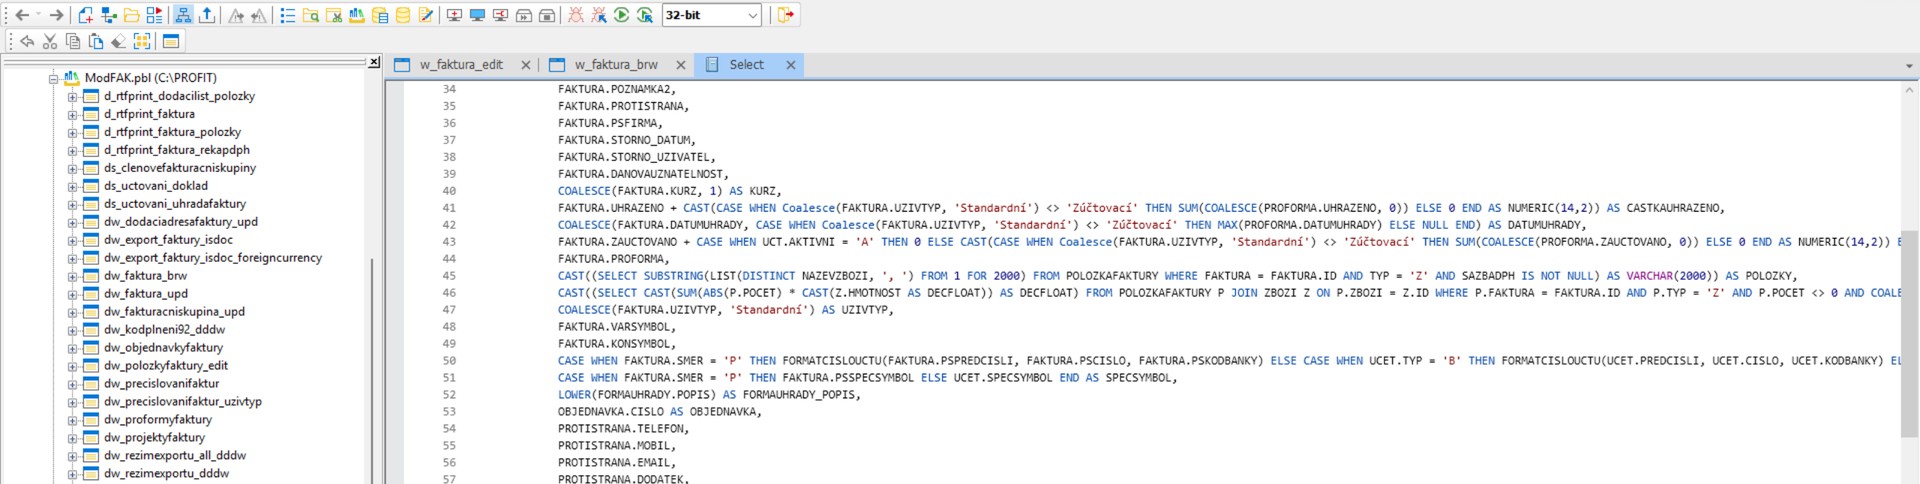Click the Cut scissors icon
The width and height of the screenshot is (1920, 484).
tap(50, 41)
